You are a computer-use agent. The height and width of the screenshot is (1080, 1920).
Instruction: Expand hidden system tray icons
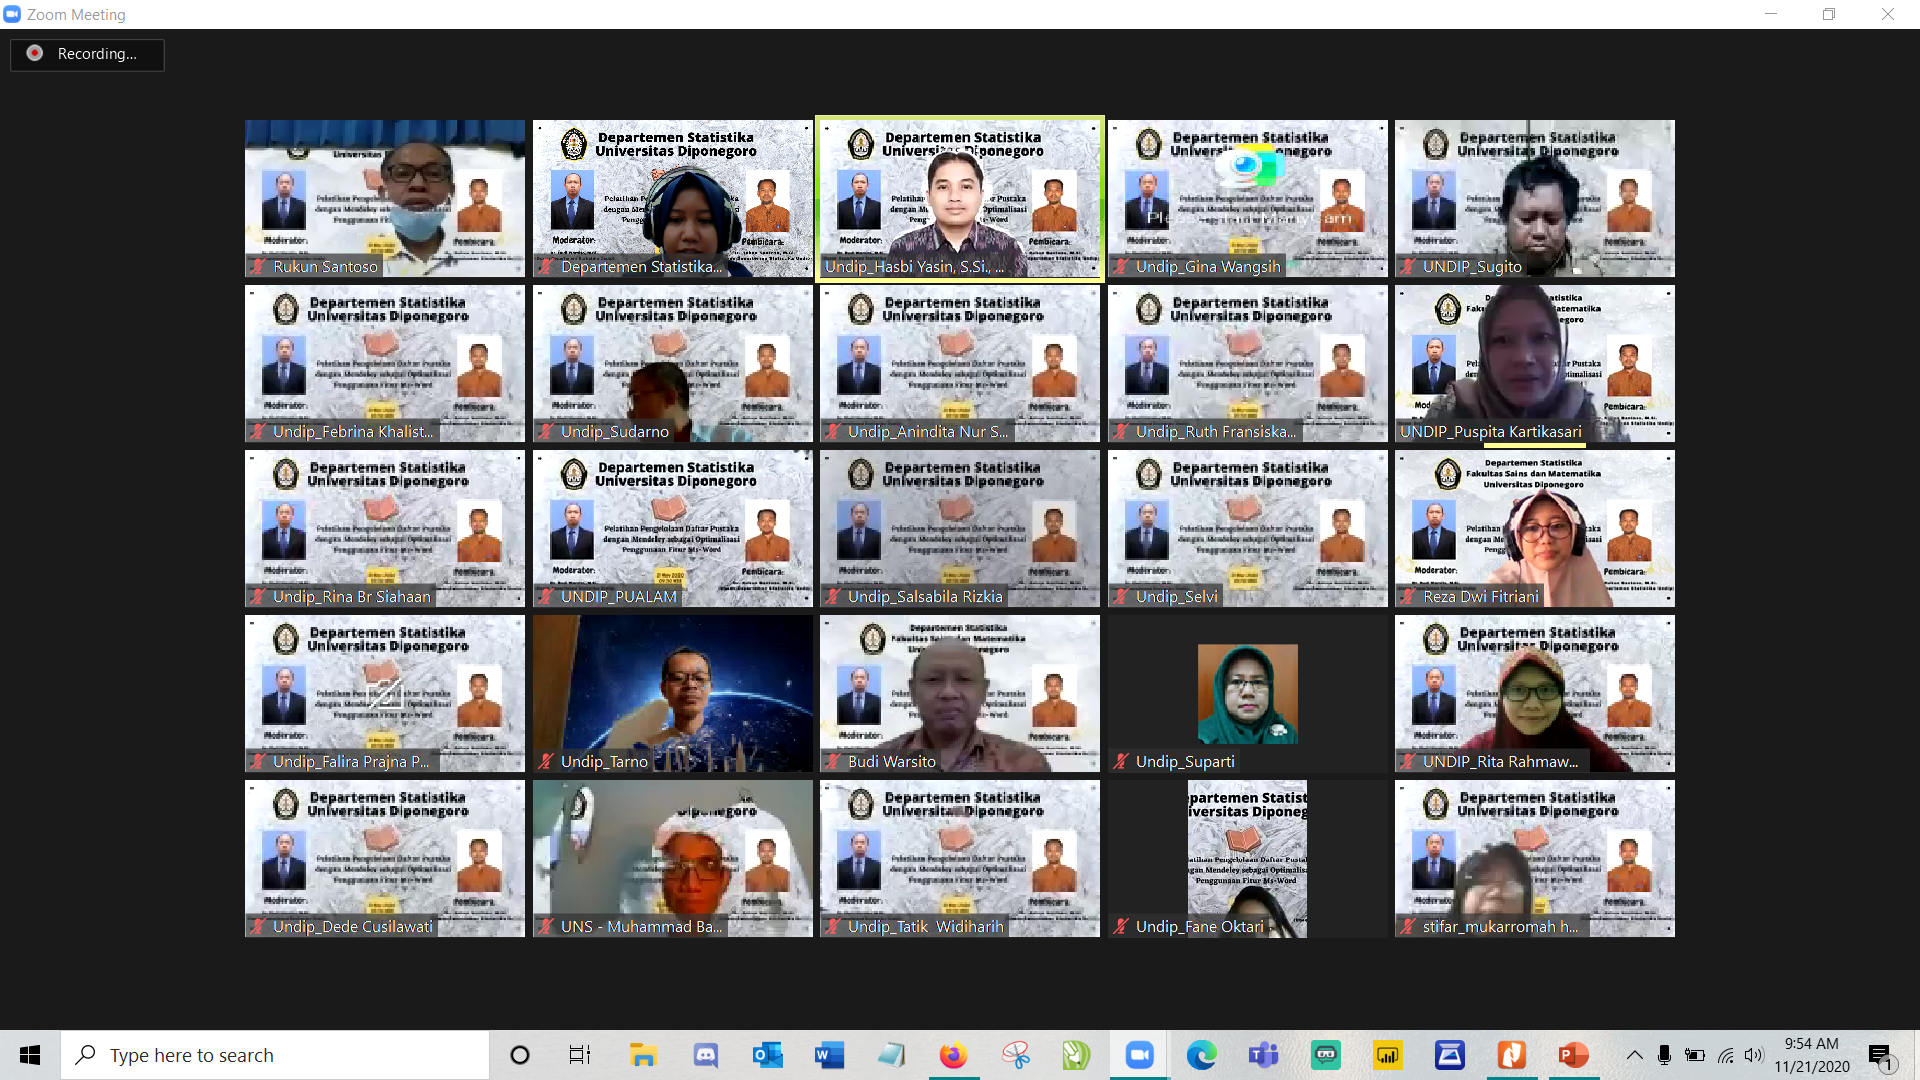click(x=1634, y=1055)
